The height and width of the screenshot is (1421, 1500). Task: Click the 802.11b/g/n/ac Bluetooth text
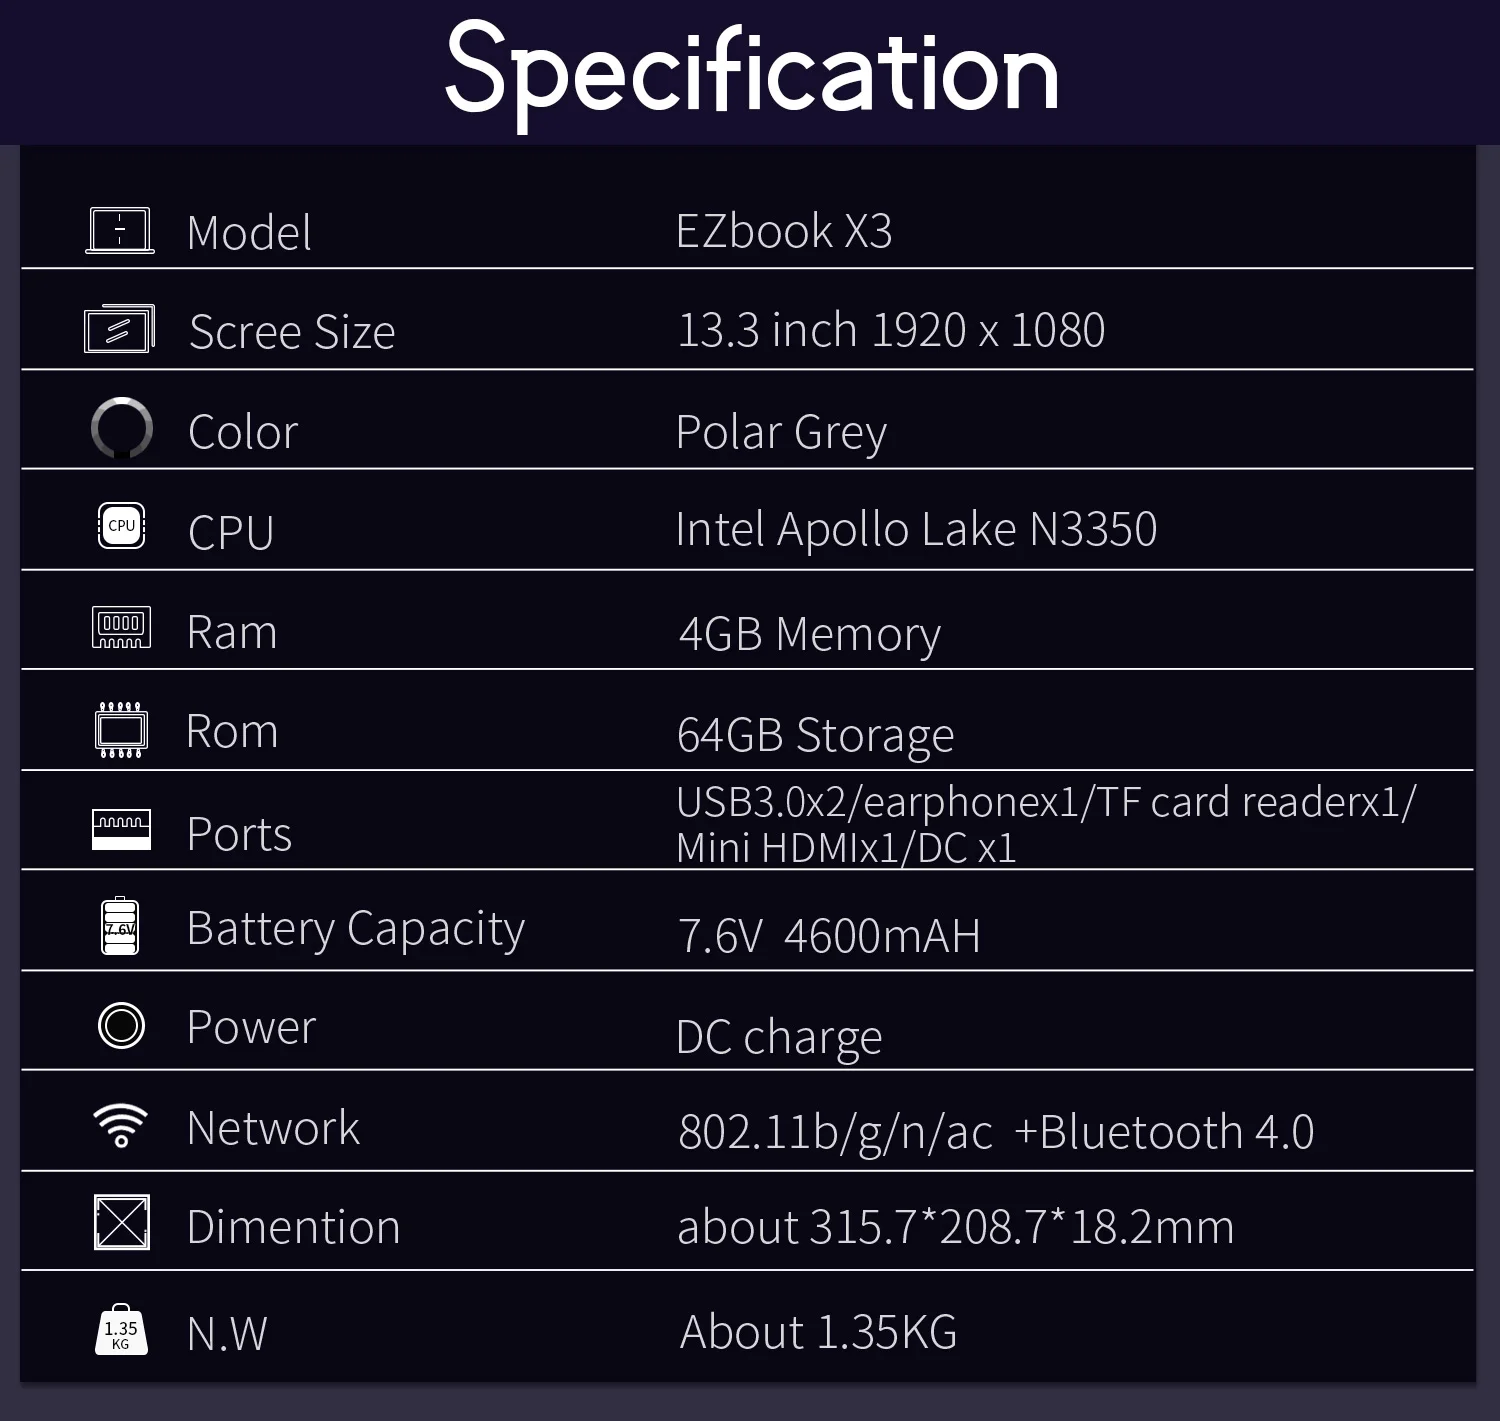point(996,1132)
